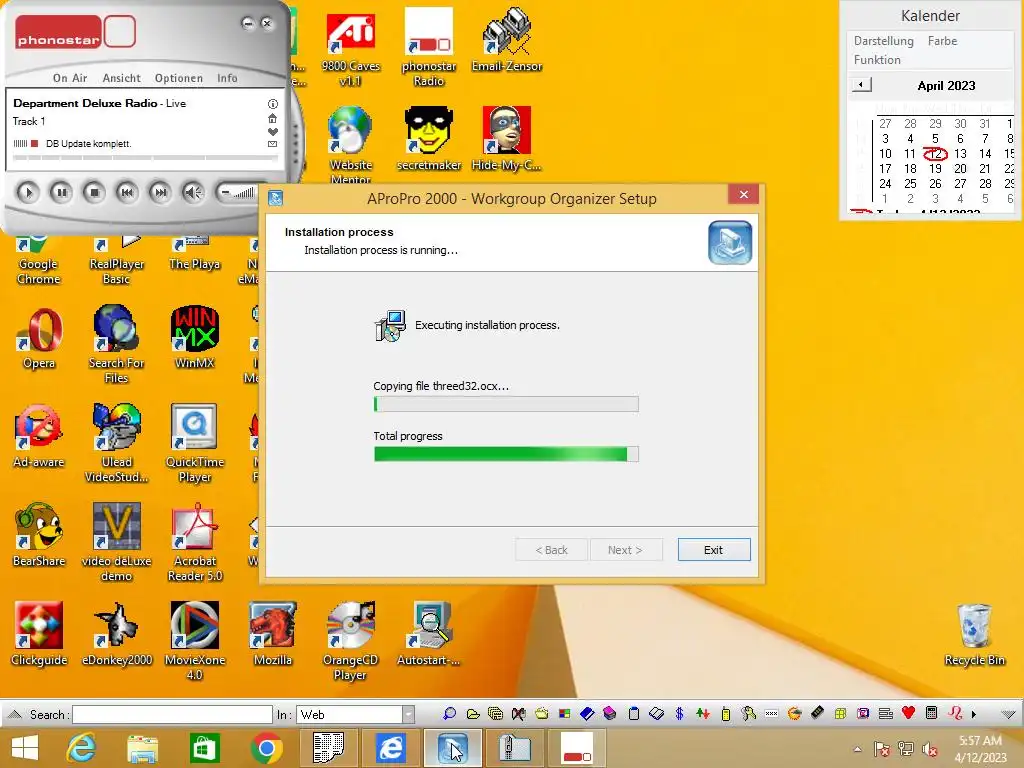The width and height of the screenshot is (1024, 768).
Task: Click the envelope mail icon in phonostar
Action: pos(273,144)
